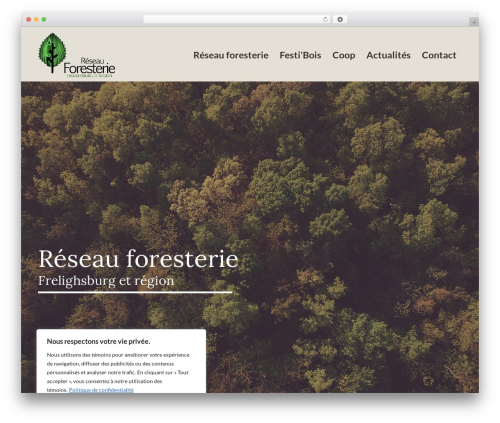This screenshot has width=500, height=423.
Task: Open the Politique de confidentialité link
Action: coord(101,390)
